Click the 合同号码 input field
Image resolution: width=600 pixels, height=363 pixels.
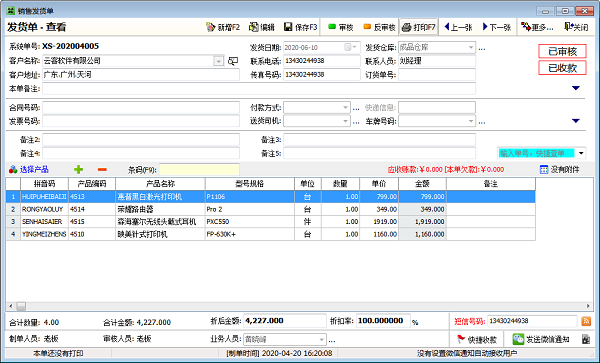click(141, 108)
